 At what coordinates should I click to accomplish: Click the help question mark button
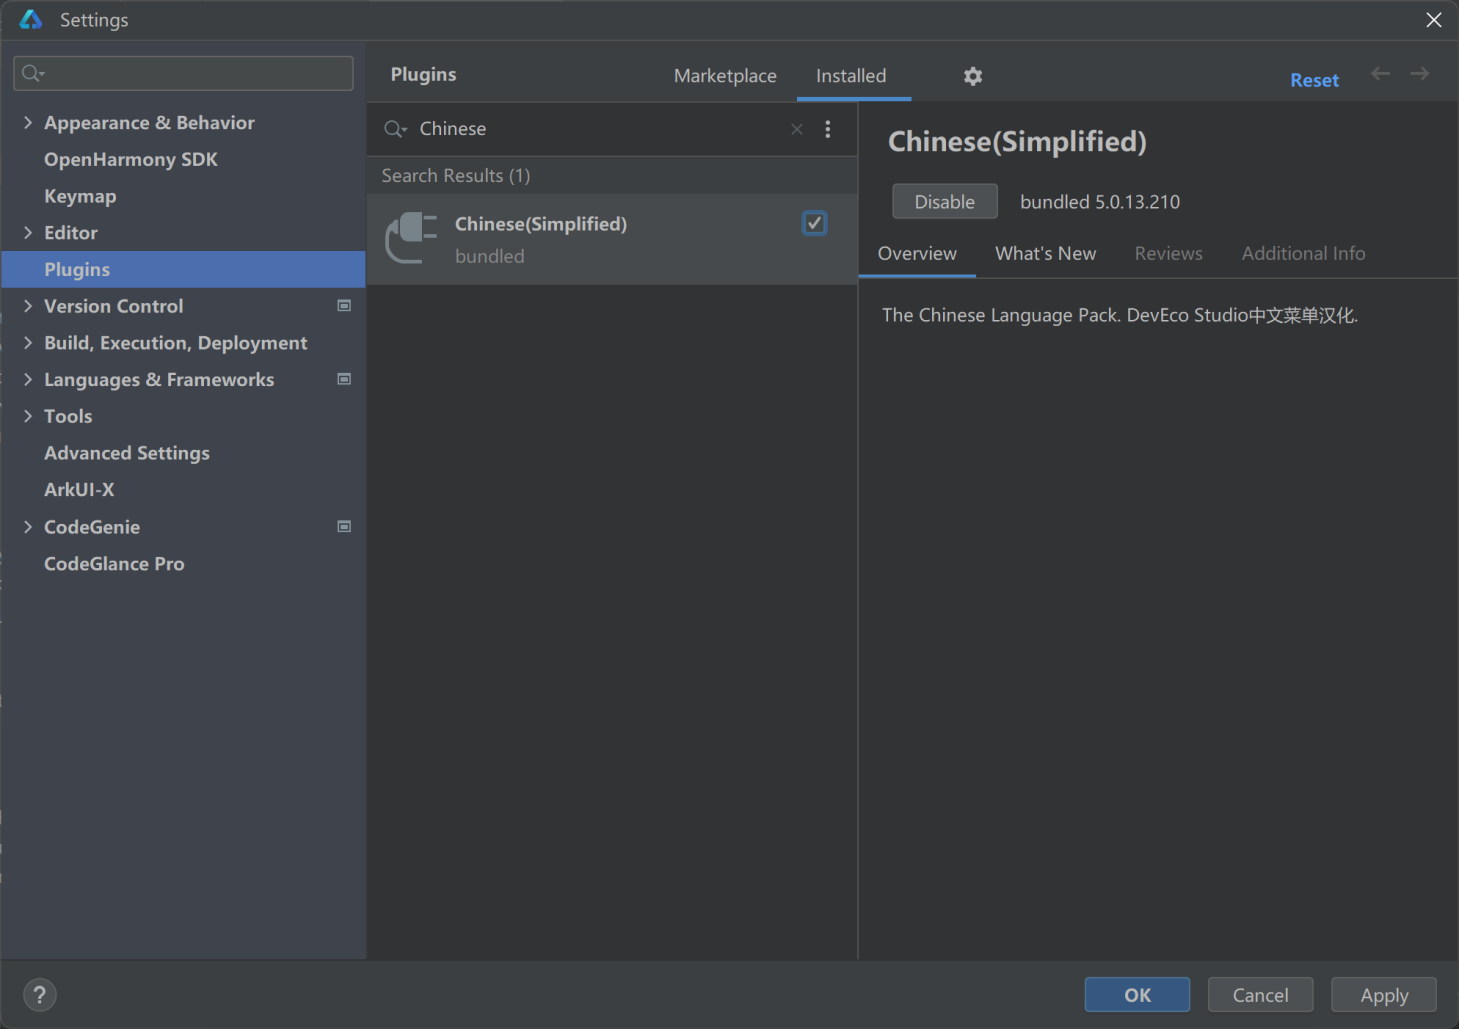pyautogui.click(x=40, y=995)
